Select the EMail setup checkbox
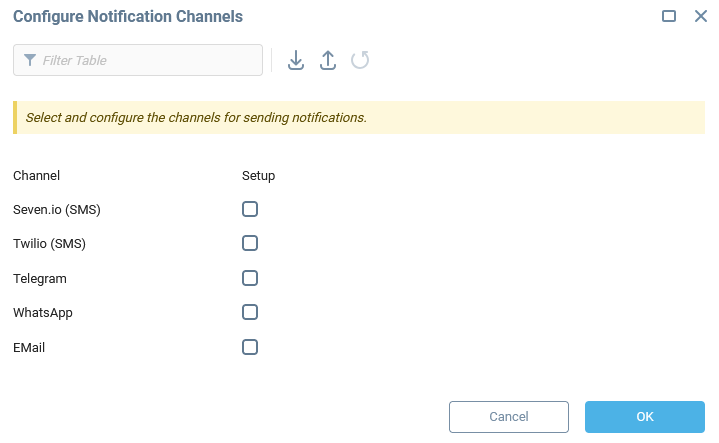Image resolution: width=719 pixels, height=443 pixels. 250,347
